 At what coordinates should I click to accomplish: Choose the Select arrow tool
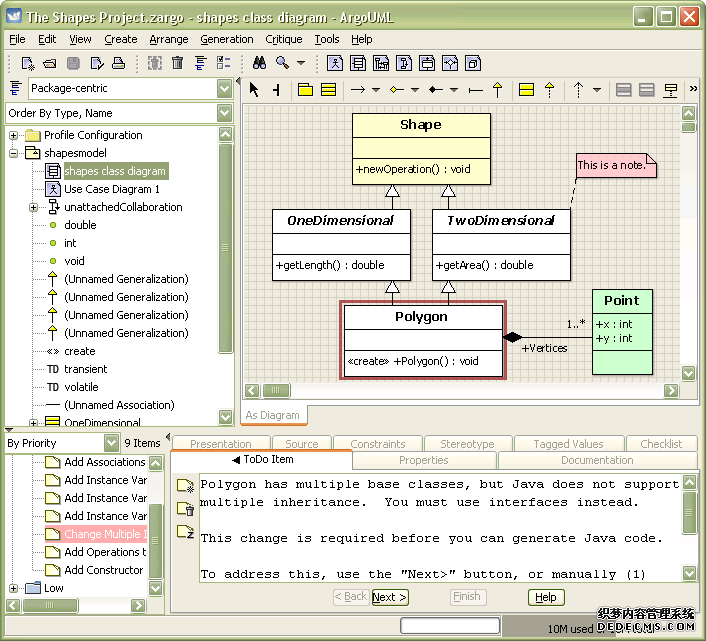[254, 90]
